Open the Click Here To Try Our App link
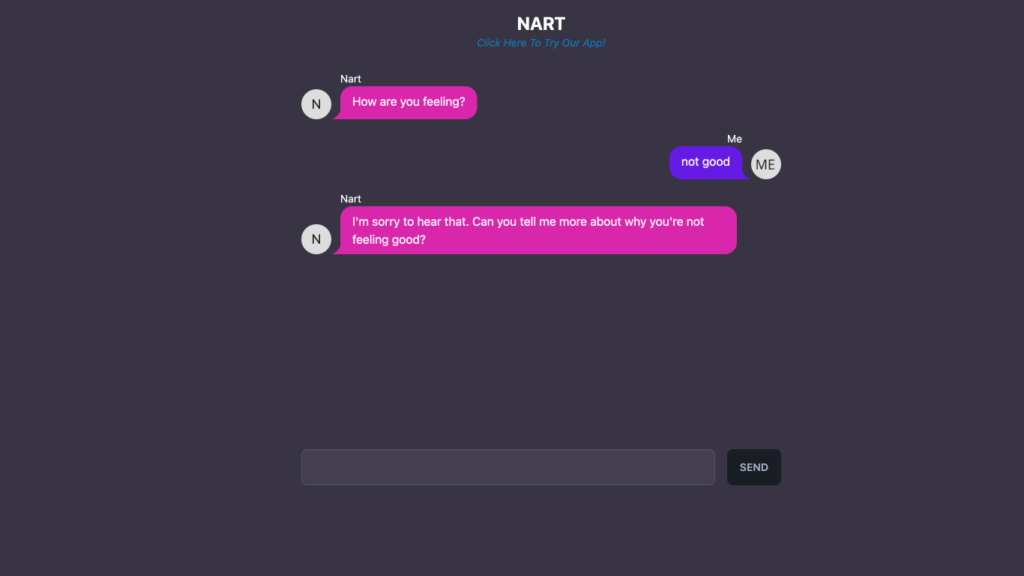The height and width of the screenshot is (576, 1024). (x=541, y=43)
